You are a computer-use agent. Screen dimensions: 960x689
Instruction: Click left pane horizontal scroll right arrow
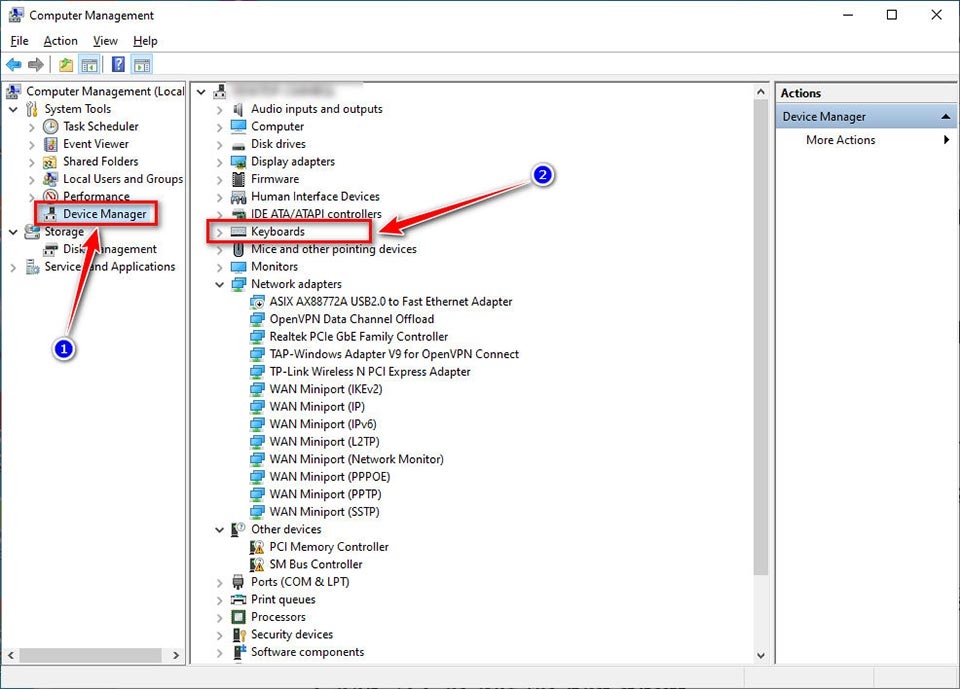[x=176, y=655]
